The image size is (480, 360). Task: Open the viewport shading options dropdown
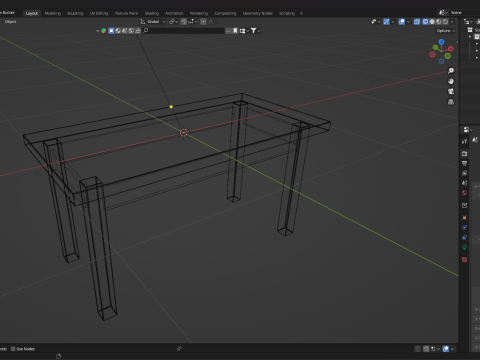tap(452, 22)
